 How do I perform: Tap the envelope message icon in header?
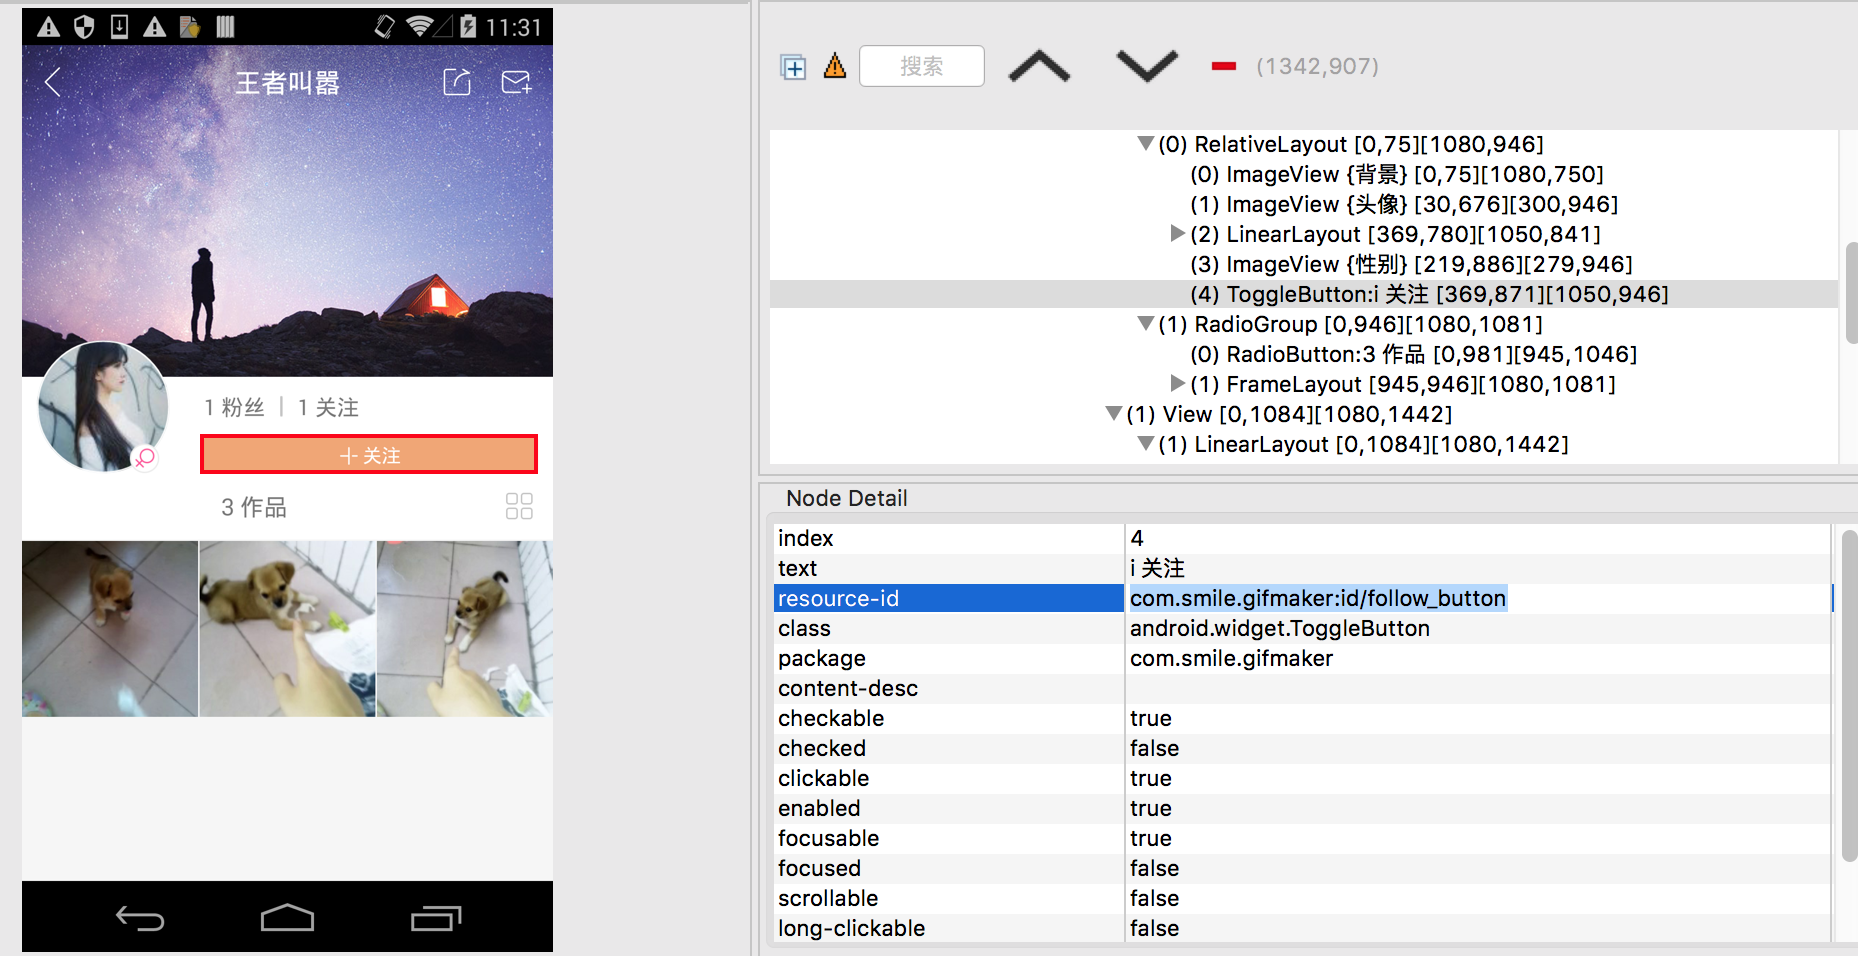[x=516, y=82]
